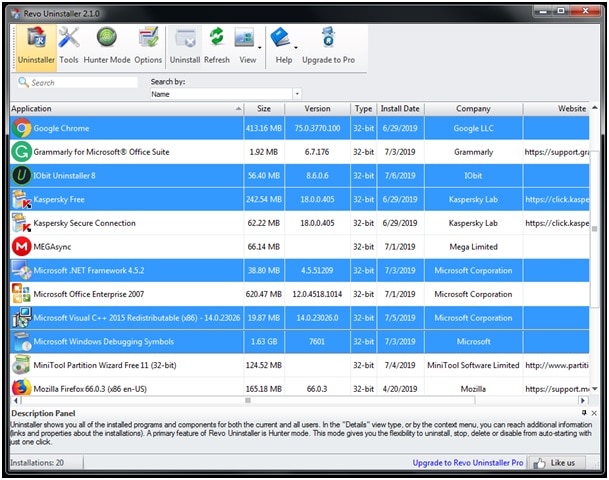Click the 75.0.3770.100 version cell

(317, 129)
